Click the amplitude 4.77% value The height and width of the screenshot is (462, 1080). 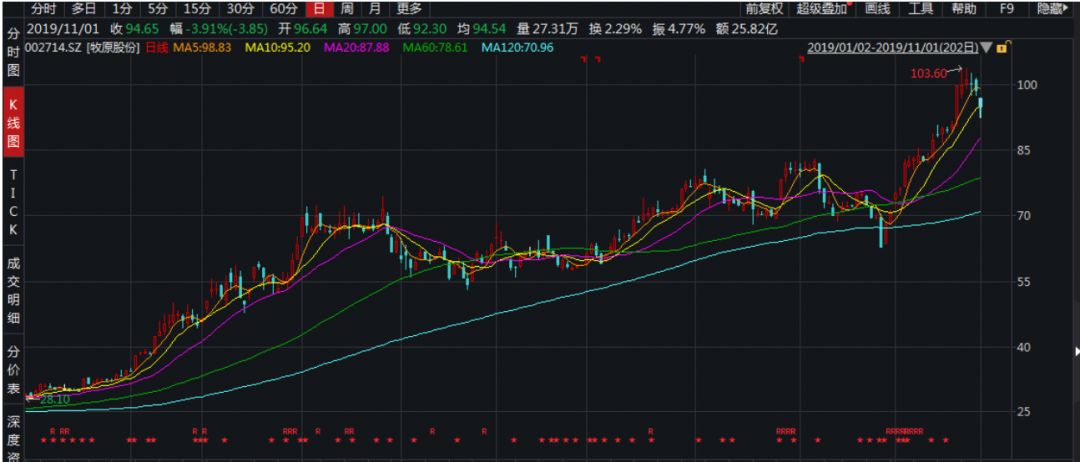click(x=687, y=29)
